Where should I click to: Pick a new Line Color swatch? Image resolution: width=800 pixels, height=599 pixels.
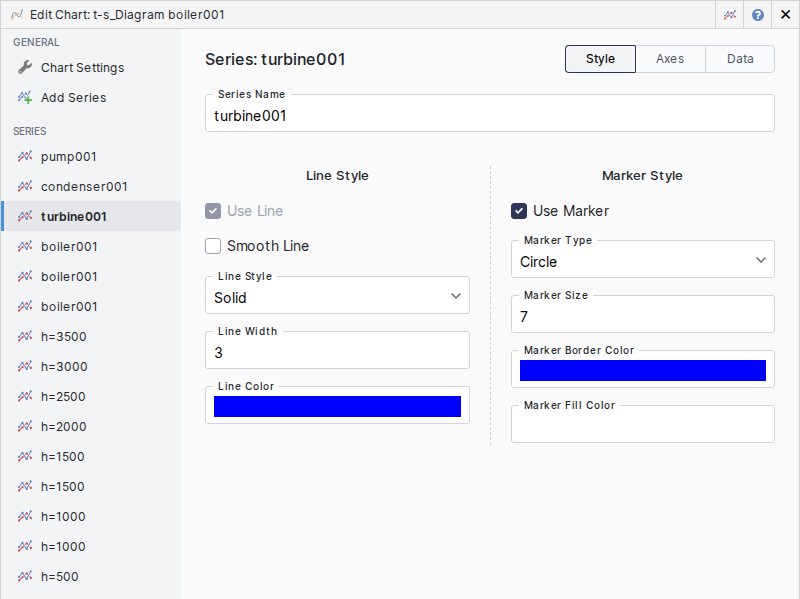337,406
